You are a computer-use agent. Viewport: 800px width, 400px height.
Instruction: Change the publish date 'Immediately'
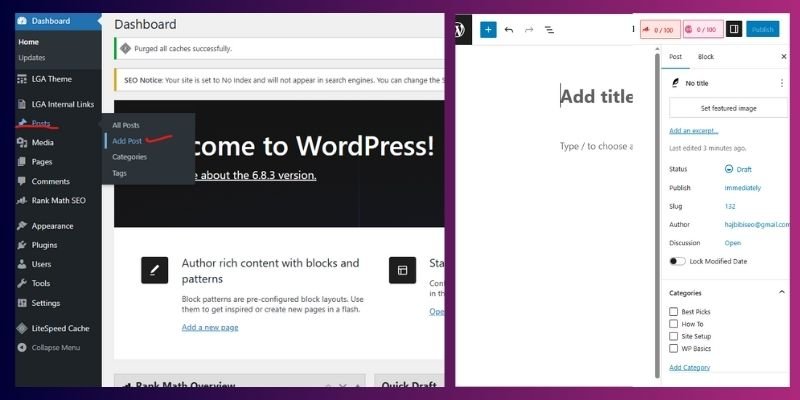click(x=742, y=188)
